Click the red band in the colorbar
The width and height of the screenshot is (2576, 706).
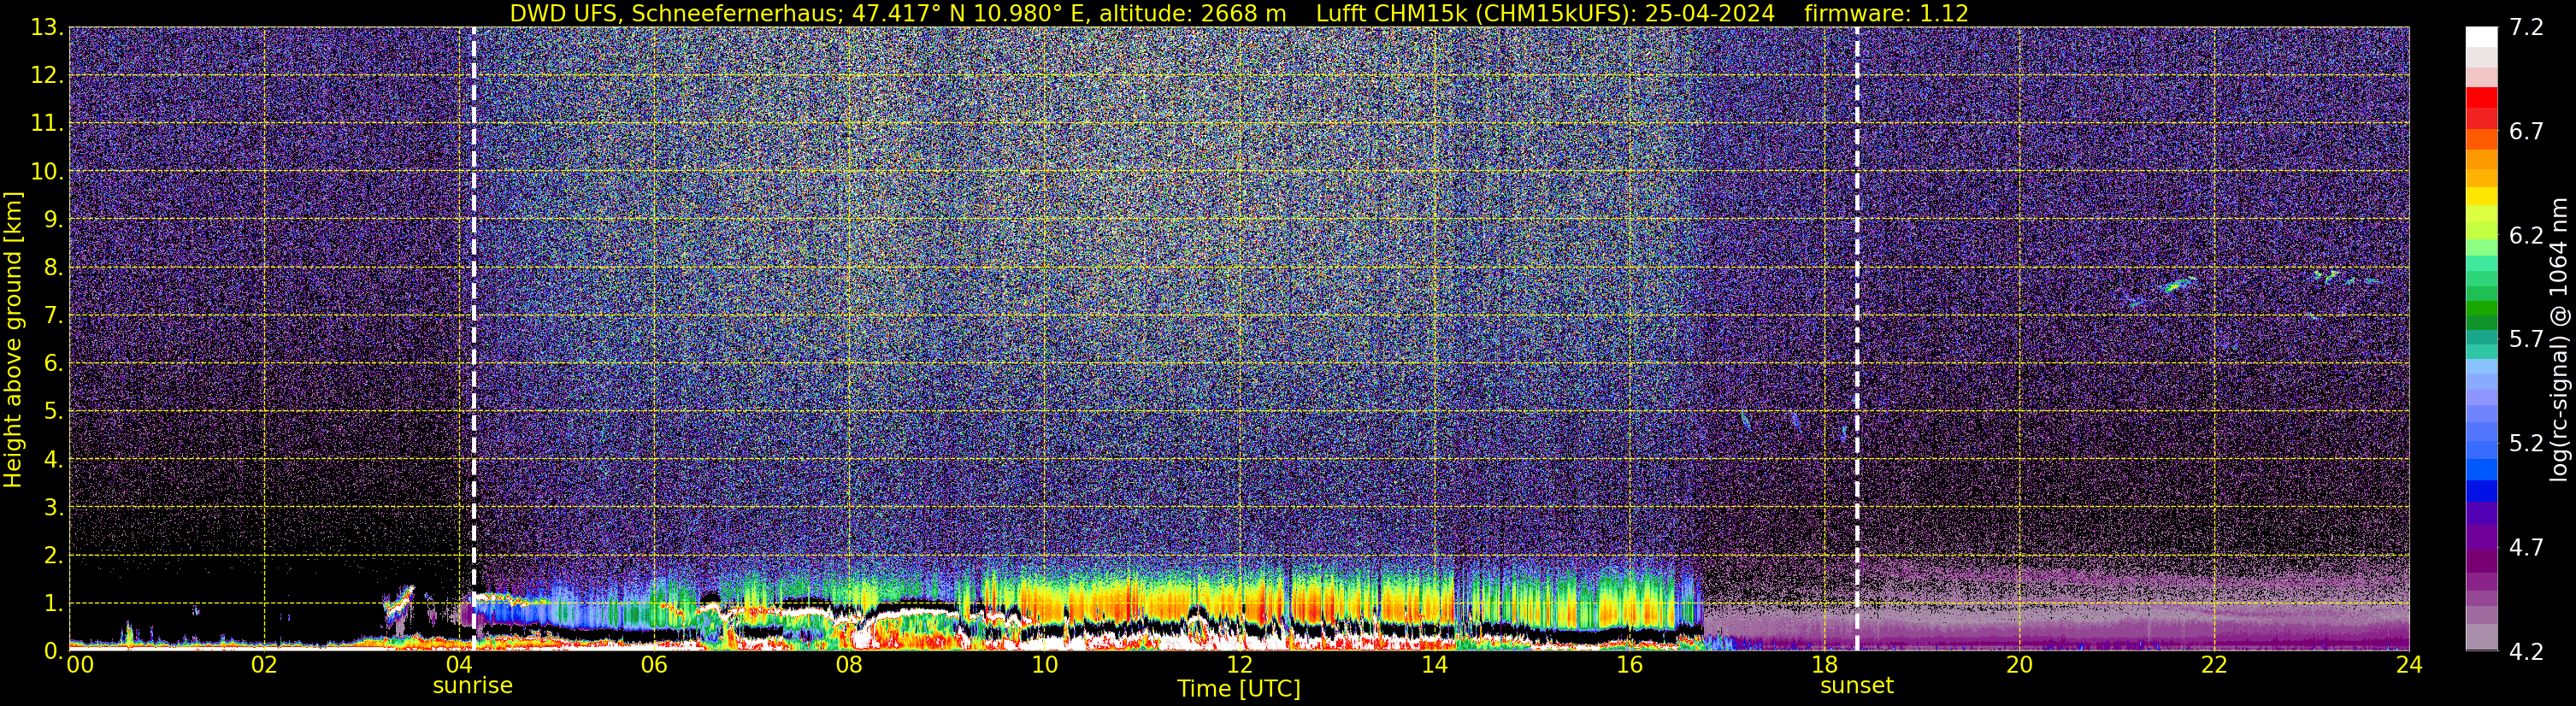tap(2481, 98)
